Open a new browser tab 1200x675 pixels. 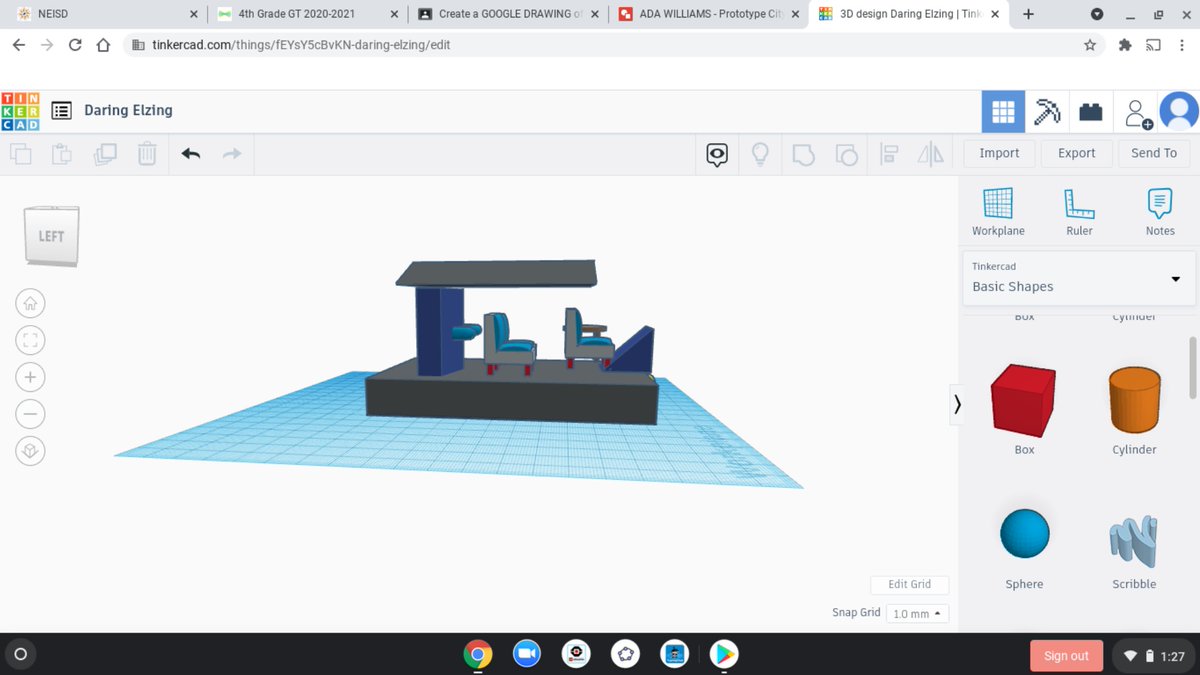1029,14
